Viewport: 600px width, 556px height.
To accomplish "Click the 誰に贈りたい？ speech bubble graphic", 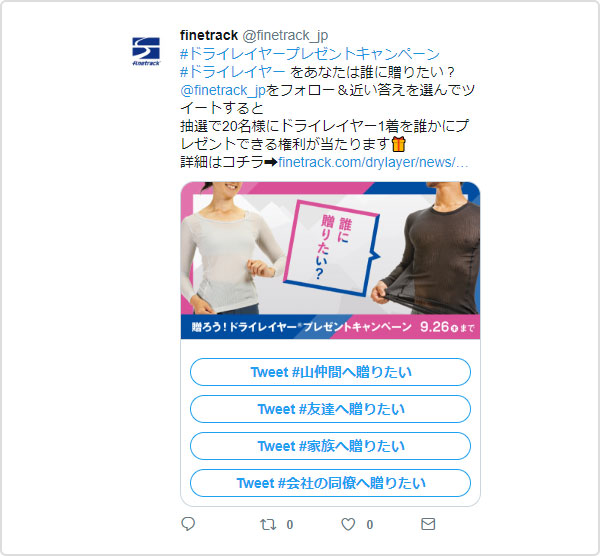I will click(332, 248).
